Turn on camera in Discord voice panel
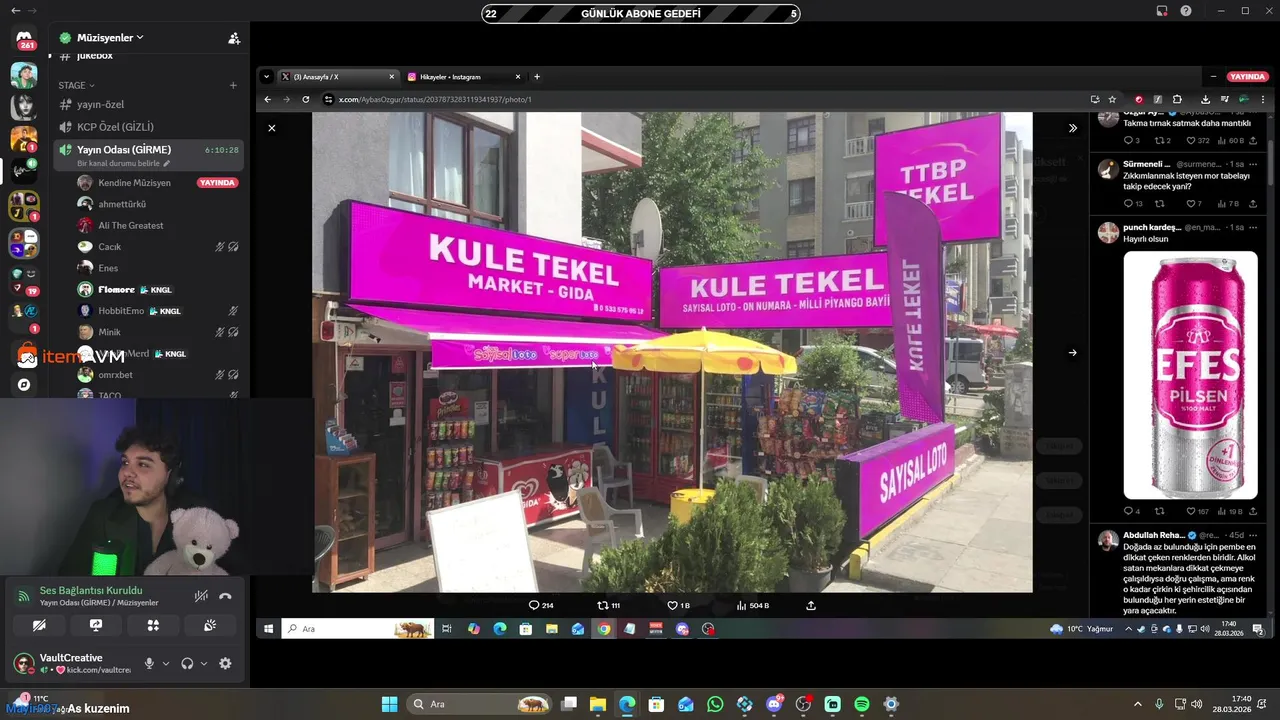The image size is (1280, 720). click(39, 625)
